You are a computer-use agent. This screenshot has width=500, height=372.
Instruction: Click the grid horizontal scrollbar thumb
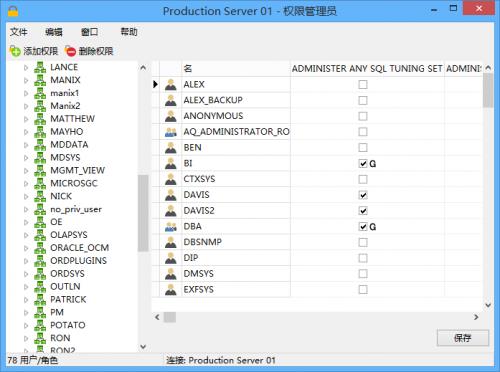tap(170, 317)
